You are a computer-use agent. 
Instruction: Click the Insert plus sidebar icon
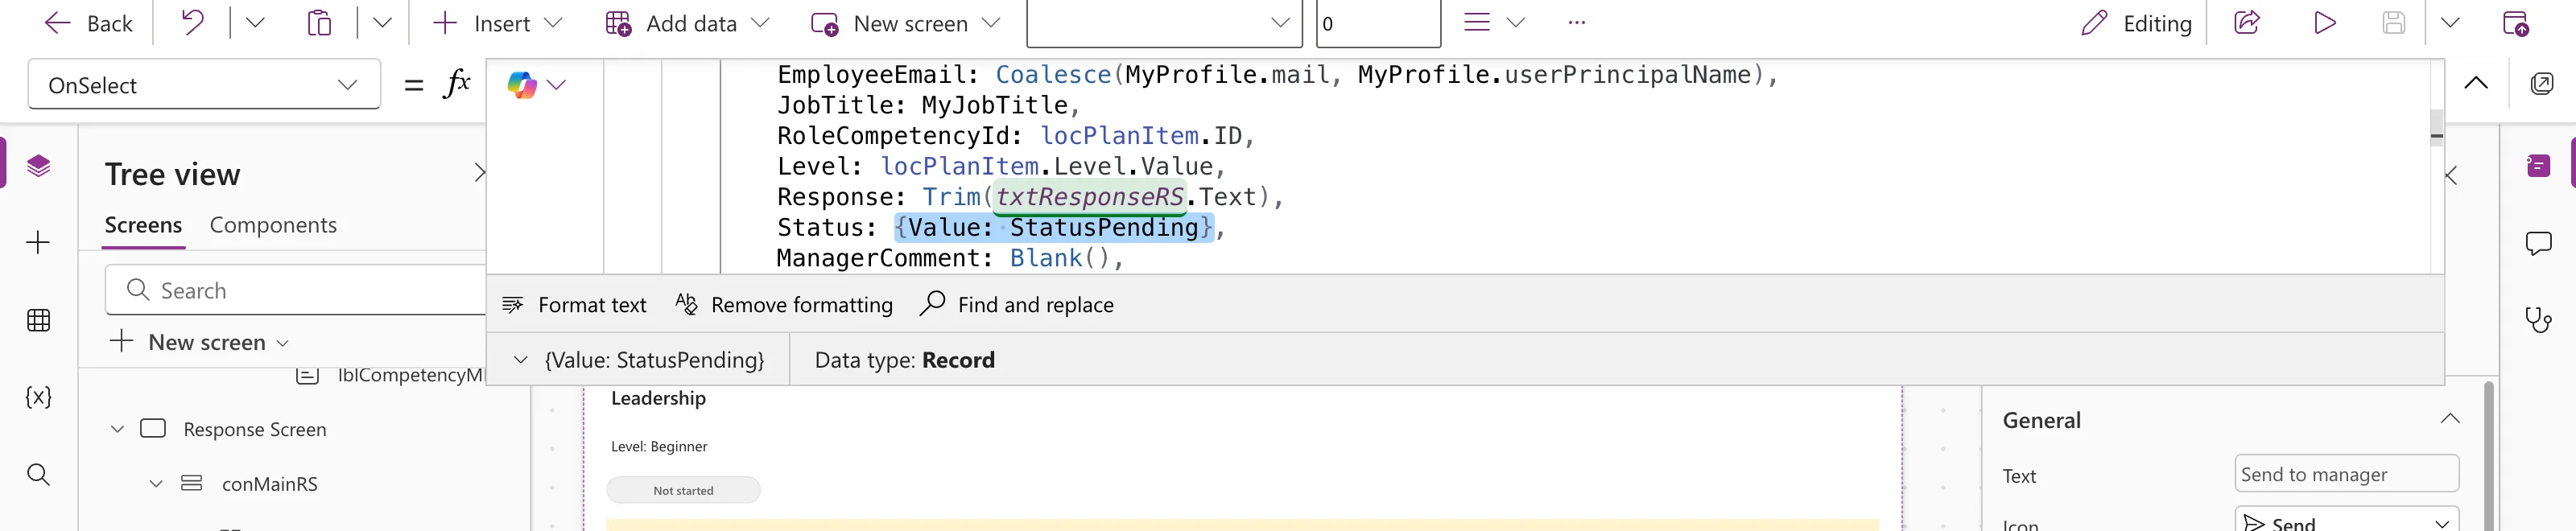(38, 243)
